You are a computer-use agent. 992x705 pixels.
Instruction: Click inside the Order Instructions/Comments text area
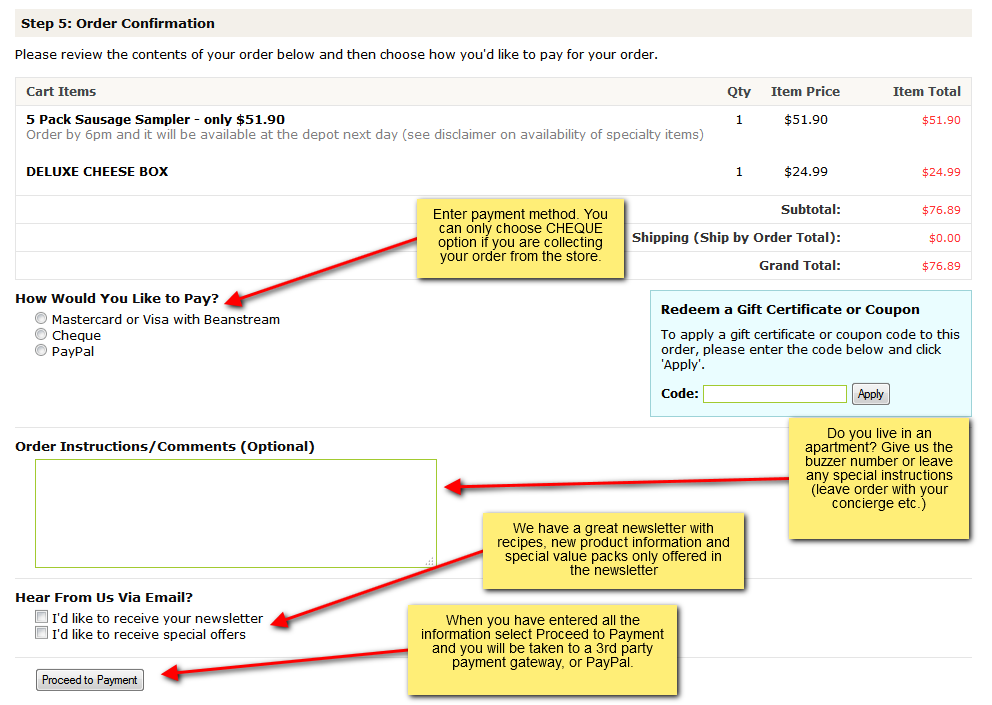[235, 513]
